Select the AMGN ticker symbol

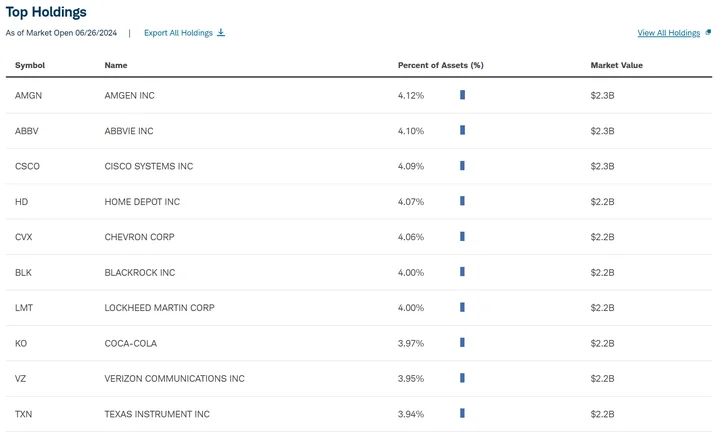pyautogui.click(x=29, y=96)
